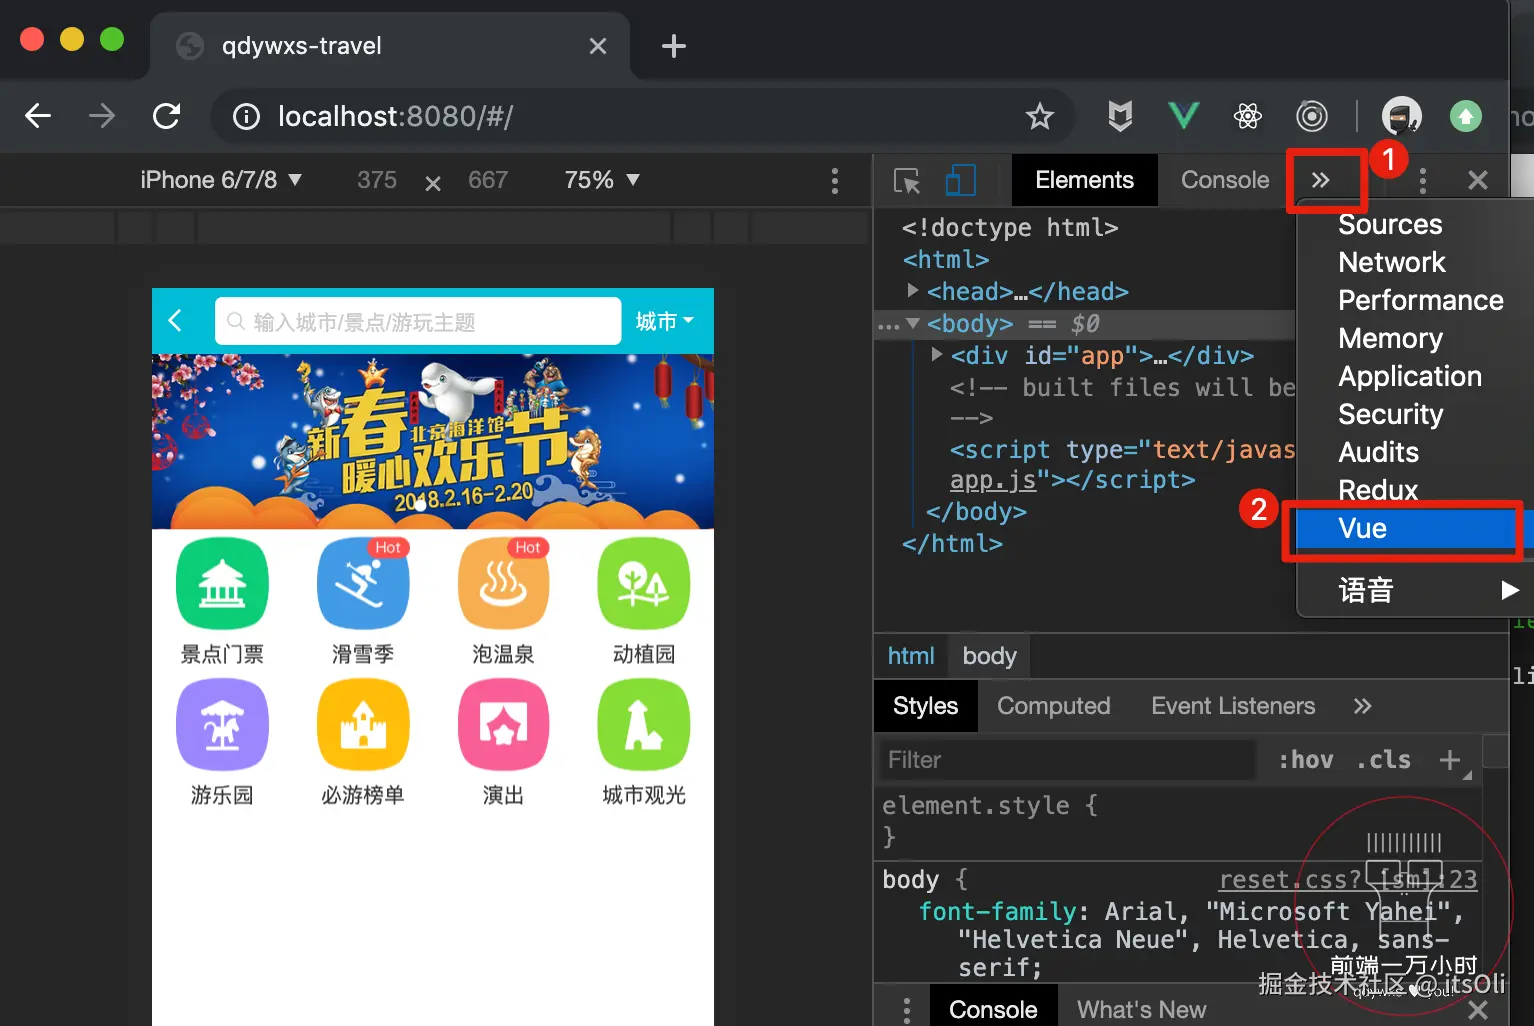This screenshot has height=1026, width=1534.
Task: Open the Computed tab
Action: coord(1053,706)
